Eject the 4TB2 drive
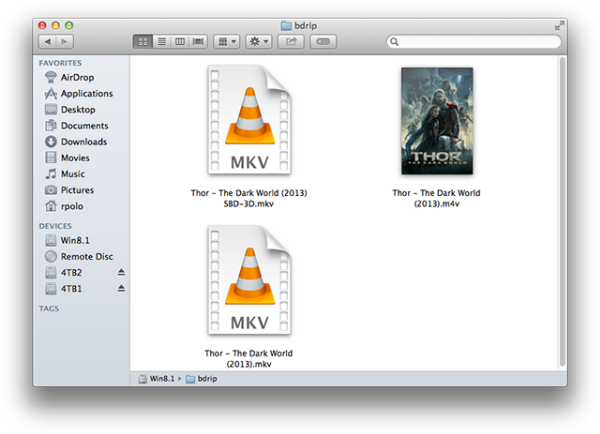This screenshot has width=600, height=434. click(x=121, y=272)
